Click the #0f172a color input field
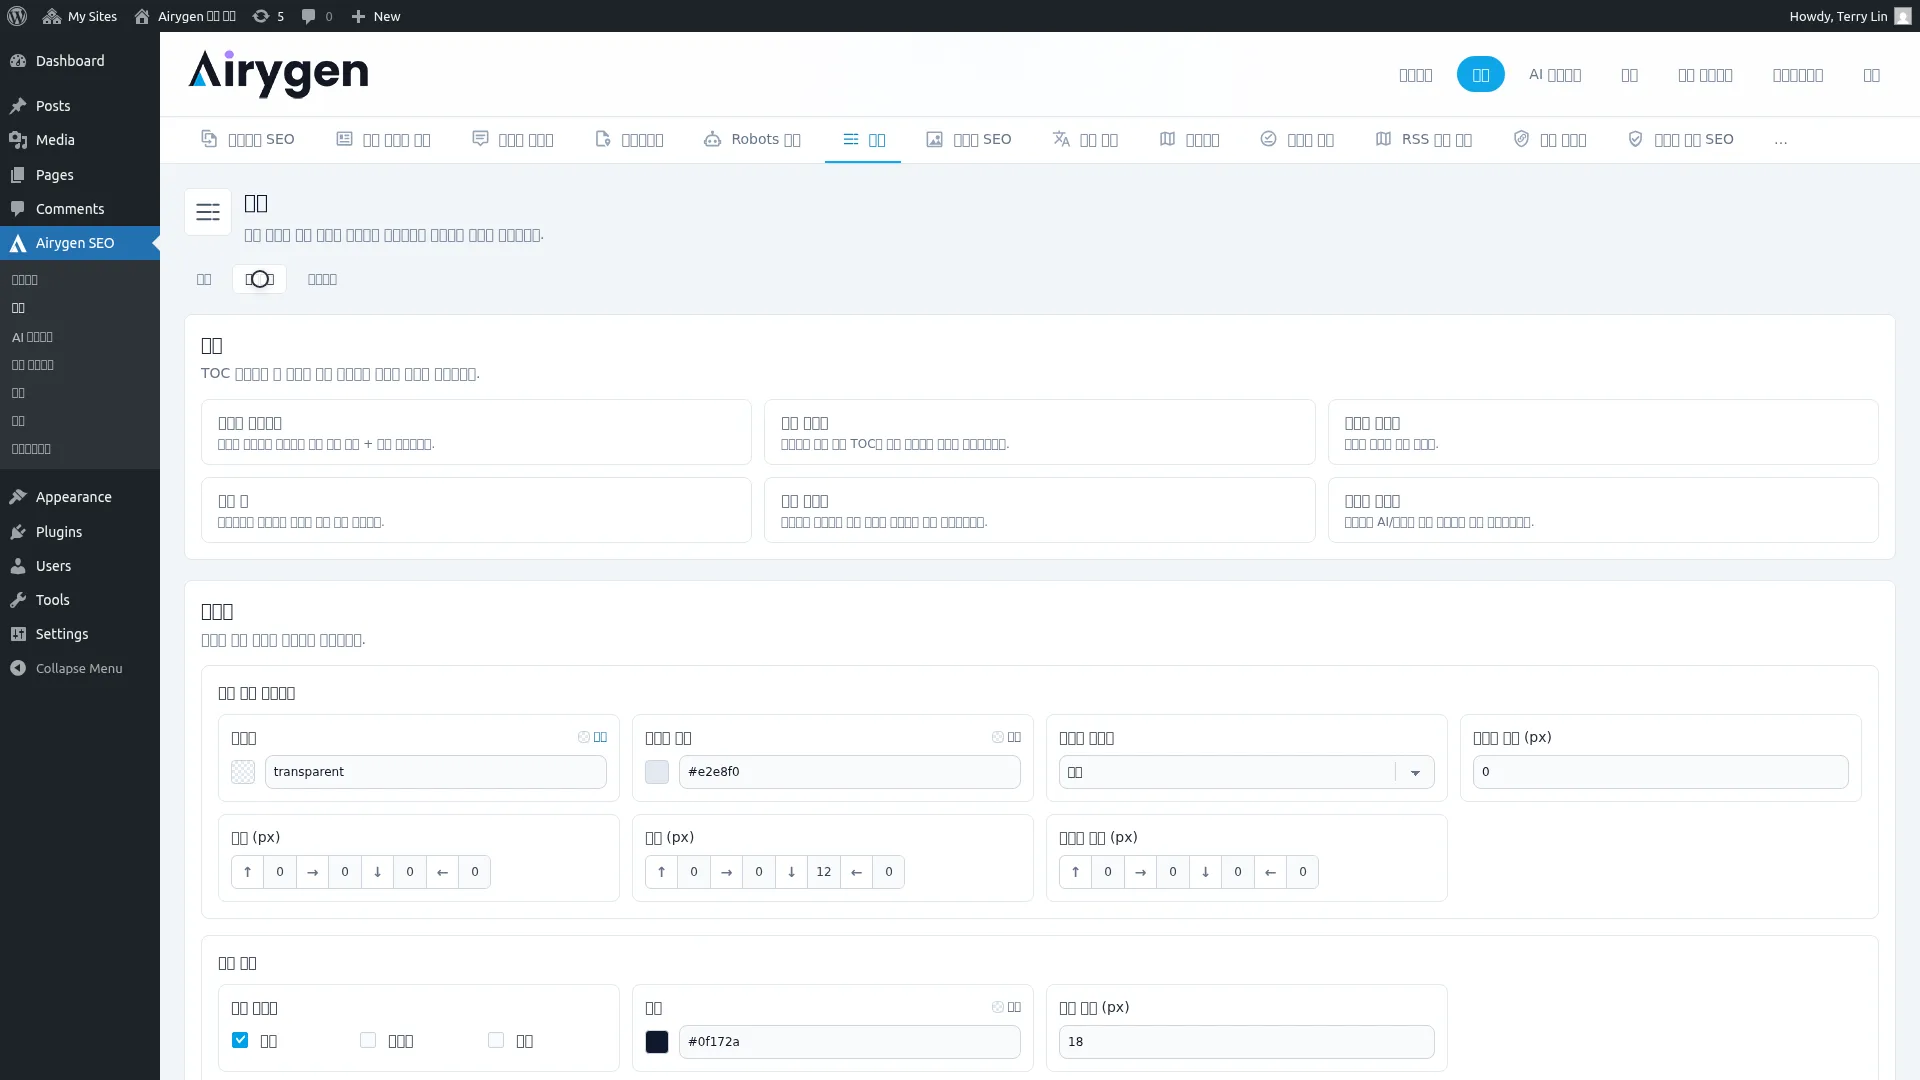 pyautogui.click(x=849, y=1042)
